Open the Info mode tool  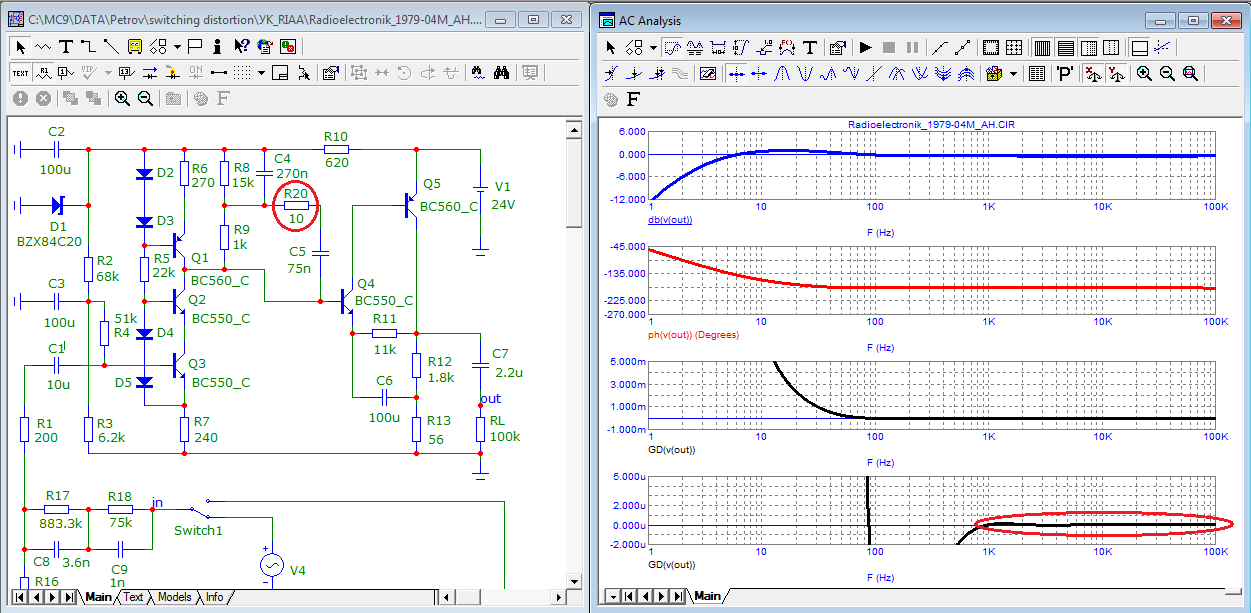pyautogui.click(x=218, y=46)
